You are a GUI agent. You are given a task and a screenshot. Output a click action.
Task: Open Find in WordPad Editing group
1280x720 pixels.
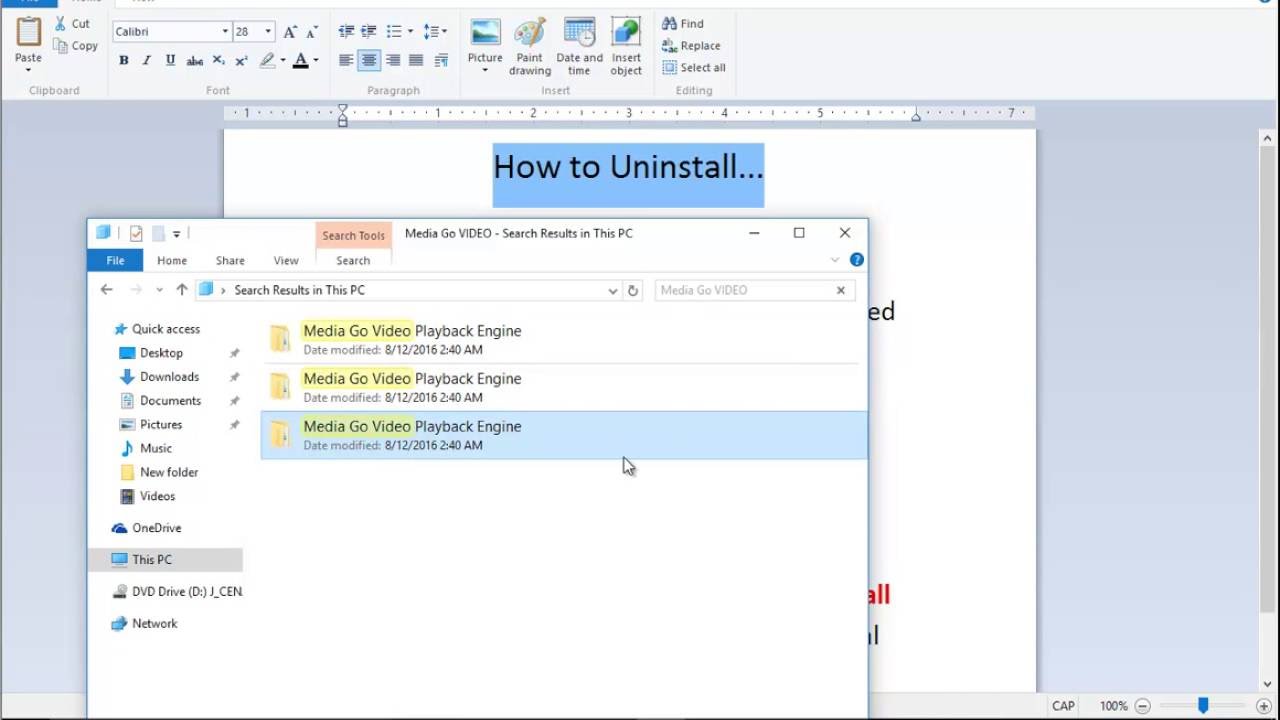tap(683, 23)
